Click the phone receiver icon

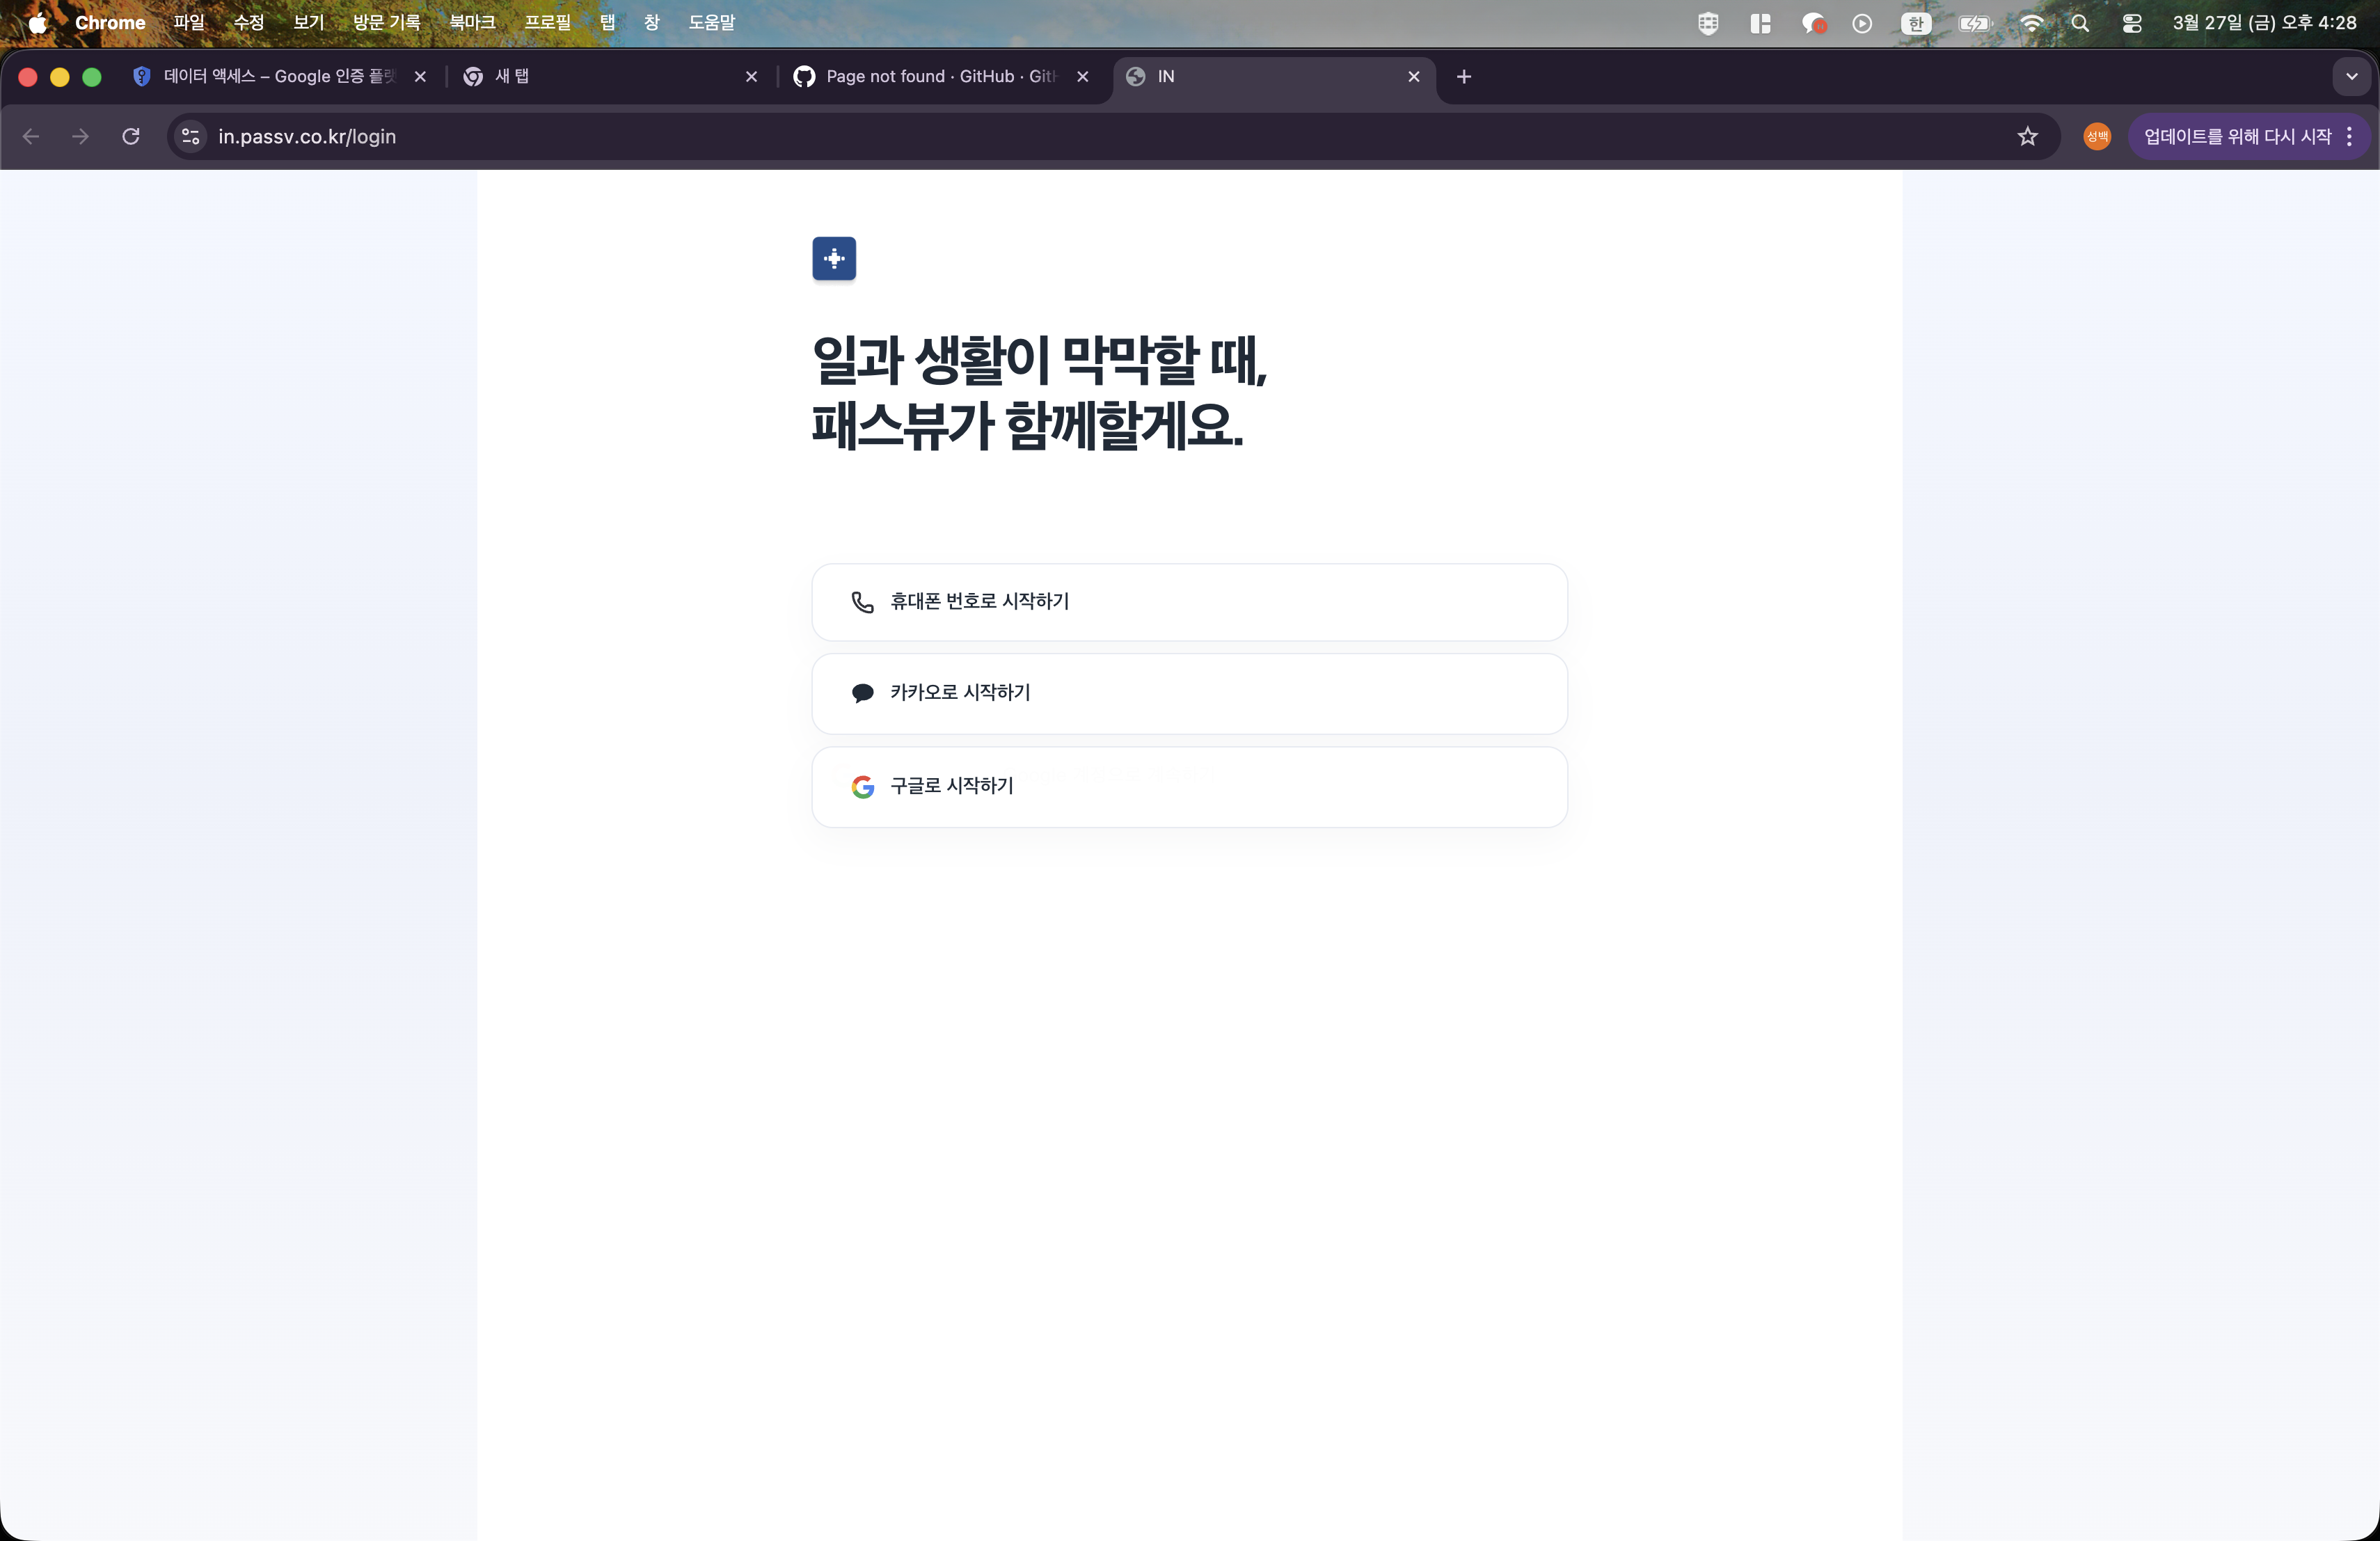point(862,601)
